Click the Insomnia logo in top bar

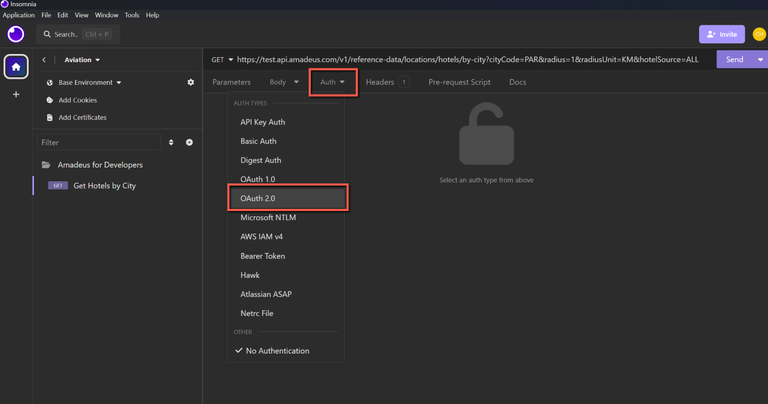16,34
